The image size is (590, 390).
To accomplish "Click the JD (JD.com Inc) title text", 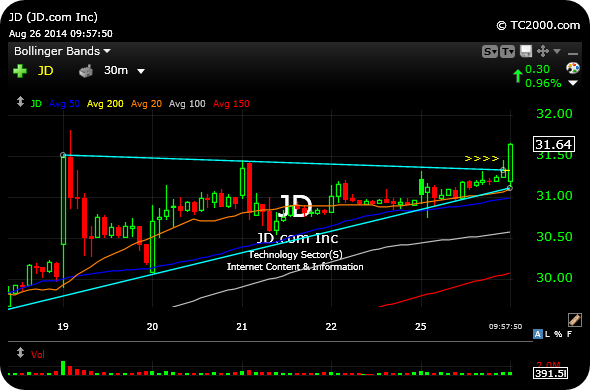I will point(53,17).
